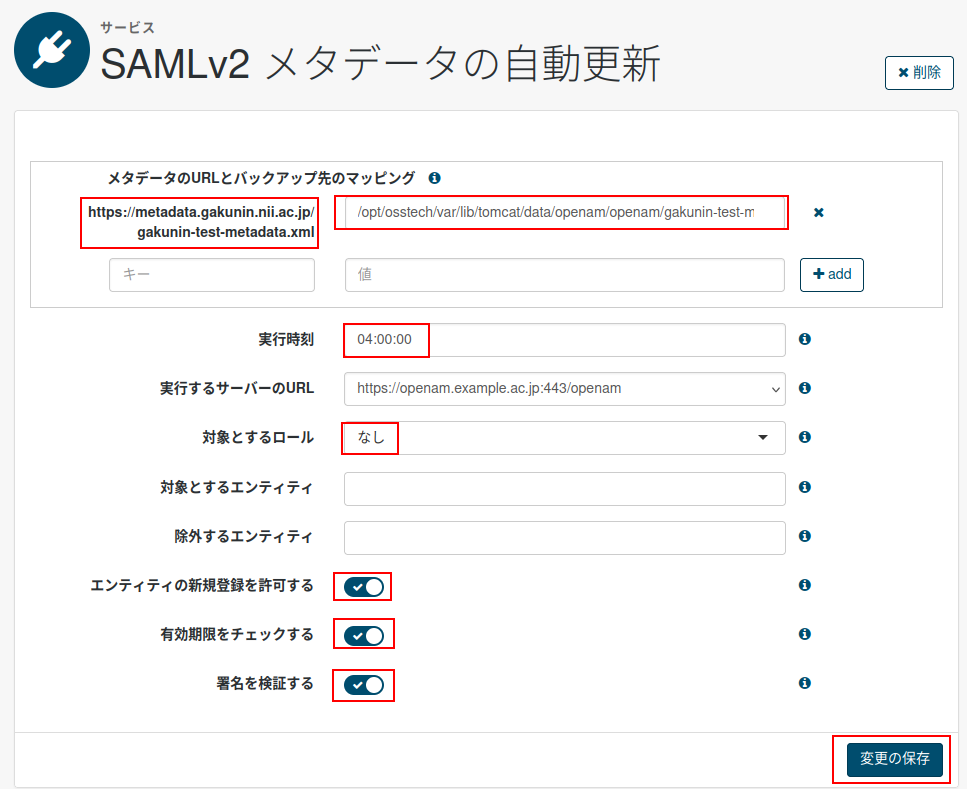Show help info for 実行時刻 field

coord(804,339)
